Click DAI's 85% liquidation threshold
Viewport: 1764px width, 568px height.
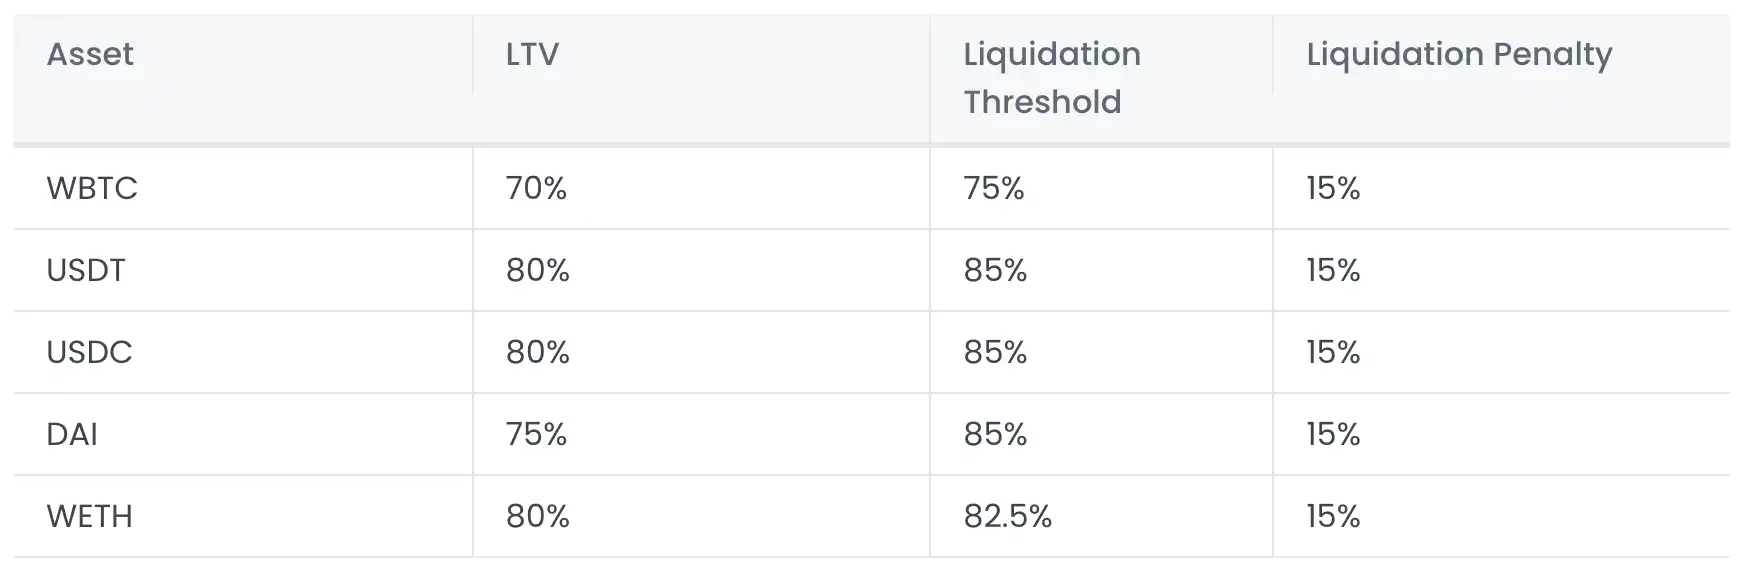(995, 434)
